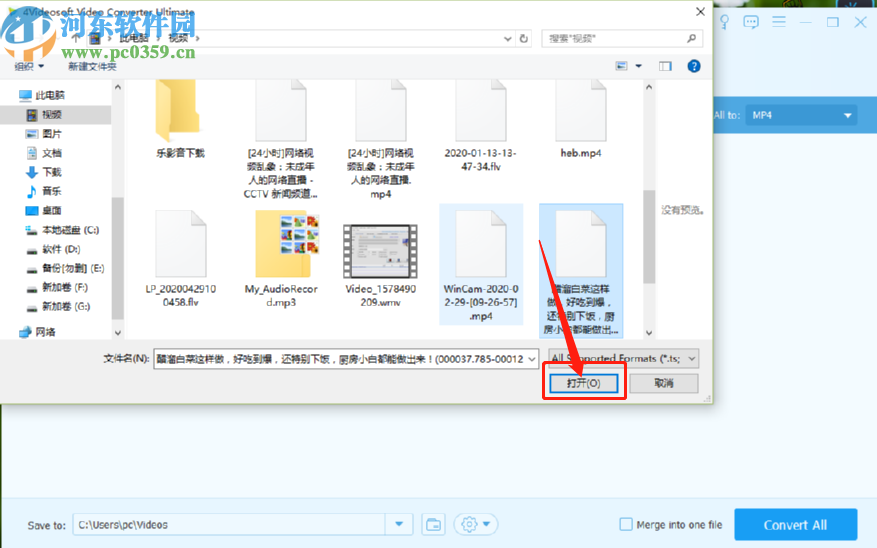Click 新建文件夹 new folder
The width and height of the screenshot is (877, 548).
[x=92, y=67]
